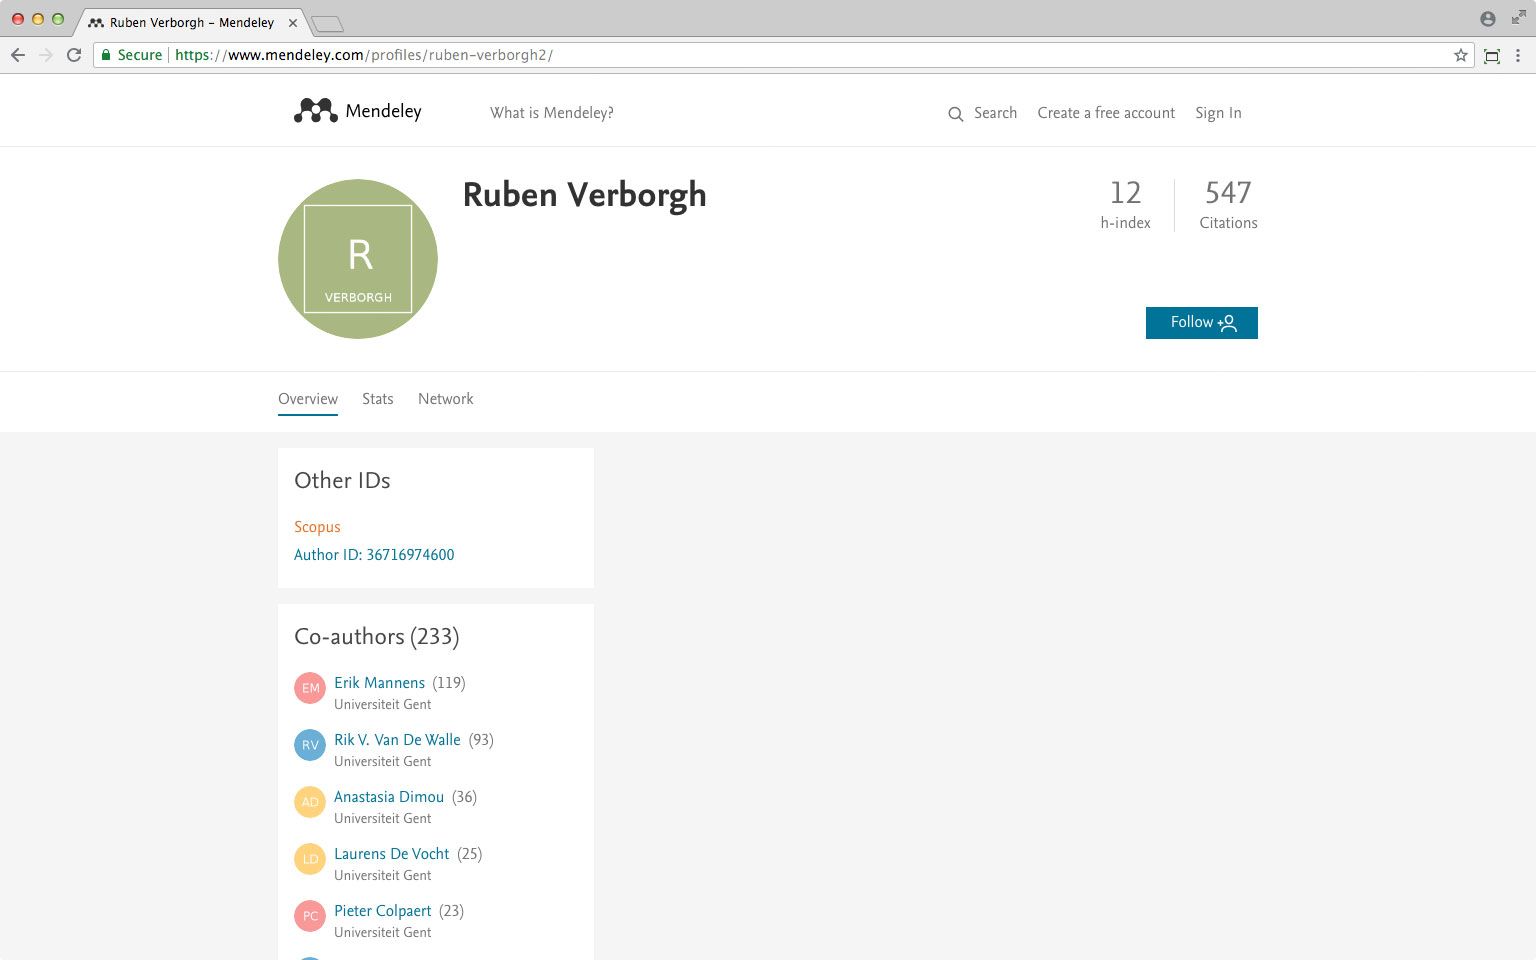Click Anastasia Dimou's AD avatar
The width and height of the screenshot is (1536, 960).
310,802
